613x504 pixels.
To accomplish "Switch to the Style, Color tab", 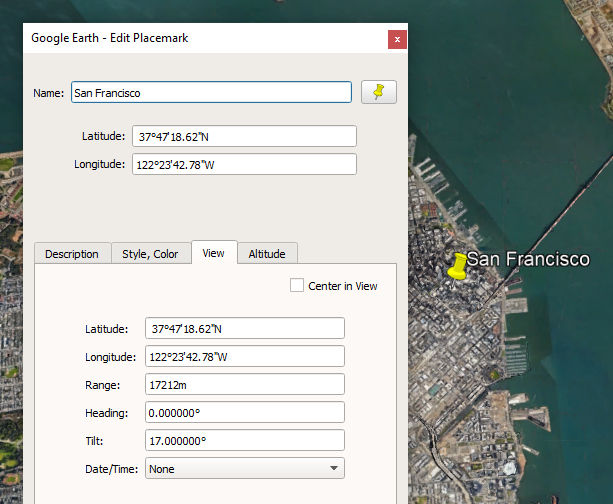I will pos(151,254).
